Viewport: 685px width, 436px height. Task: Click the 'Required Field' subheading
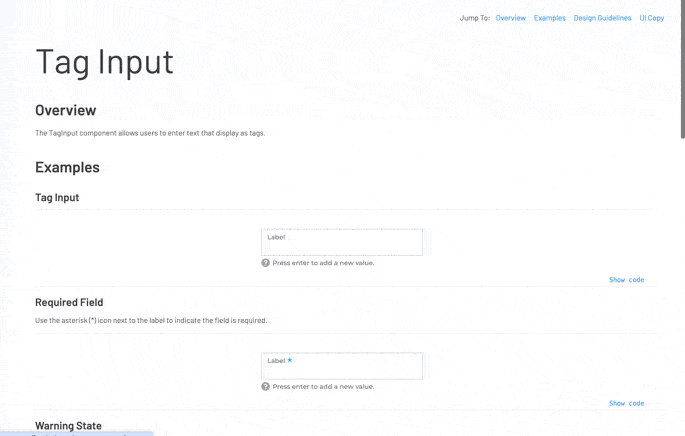[x=69, y=302]
